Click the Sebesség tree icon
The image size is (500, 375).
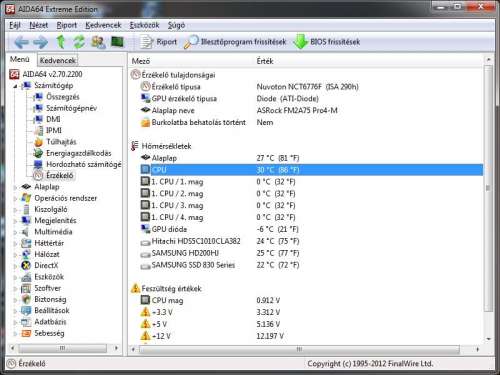point(26,333)
